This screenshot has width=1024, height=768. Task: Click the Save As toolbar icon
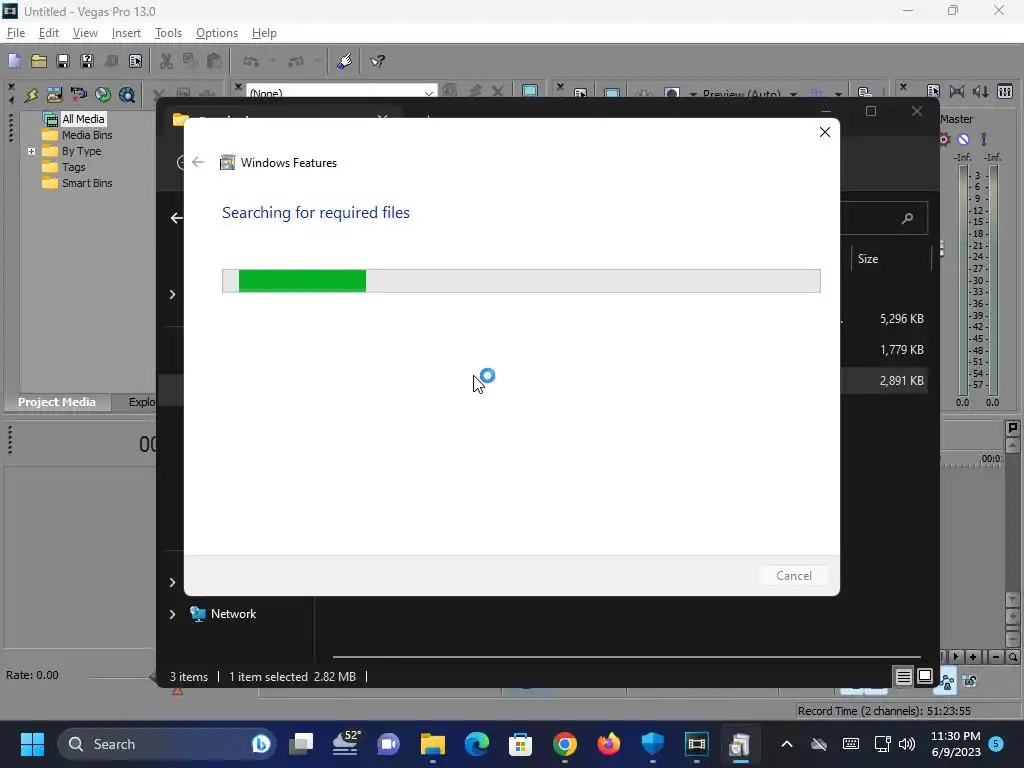point(87,61)
